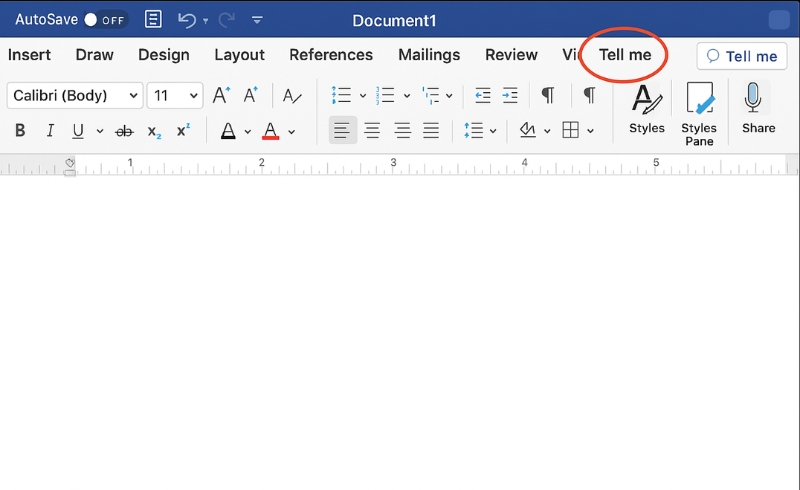This screenshot has width=800, height=490.
Task: Expand font color picker arrow
Action: [x=291, y=132]
